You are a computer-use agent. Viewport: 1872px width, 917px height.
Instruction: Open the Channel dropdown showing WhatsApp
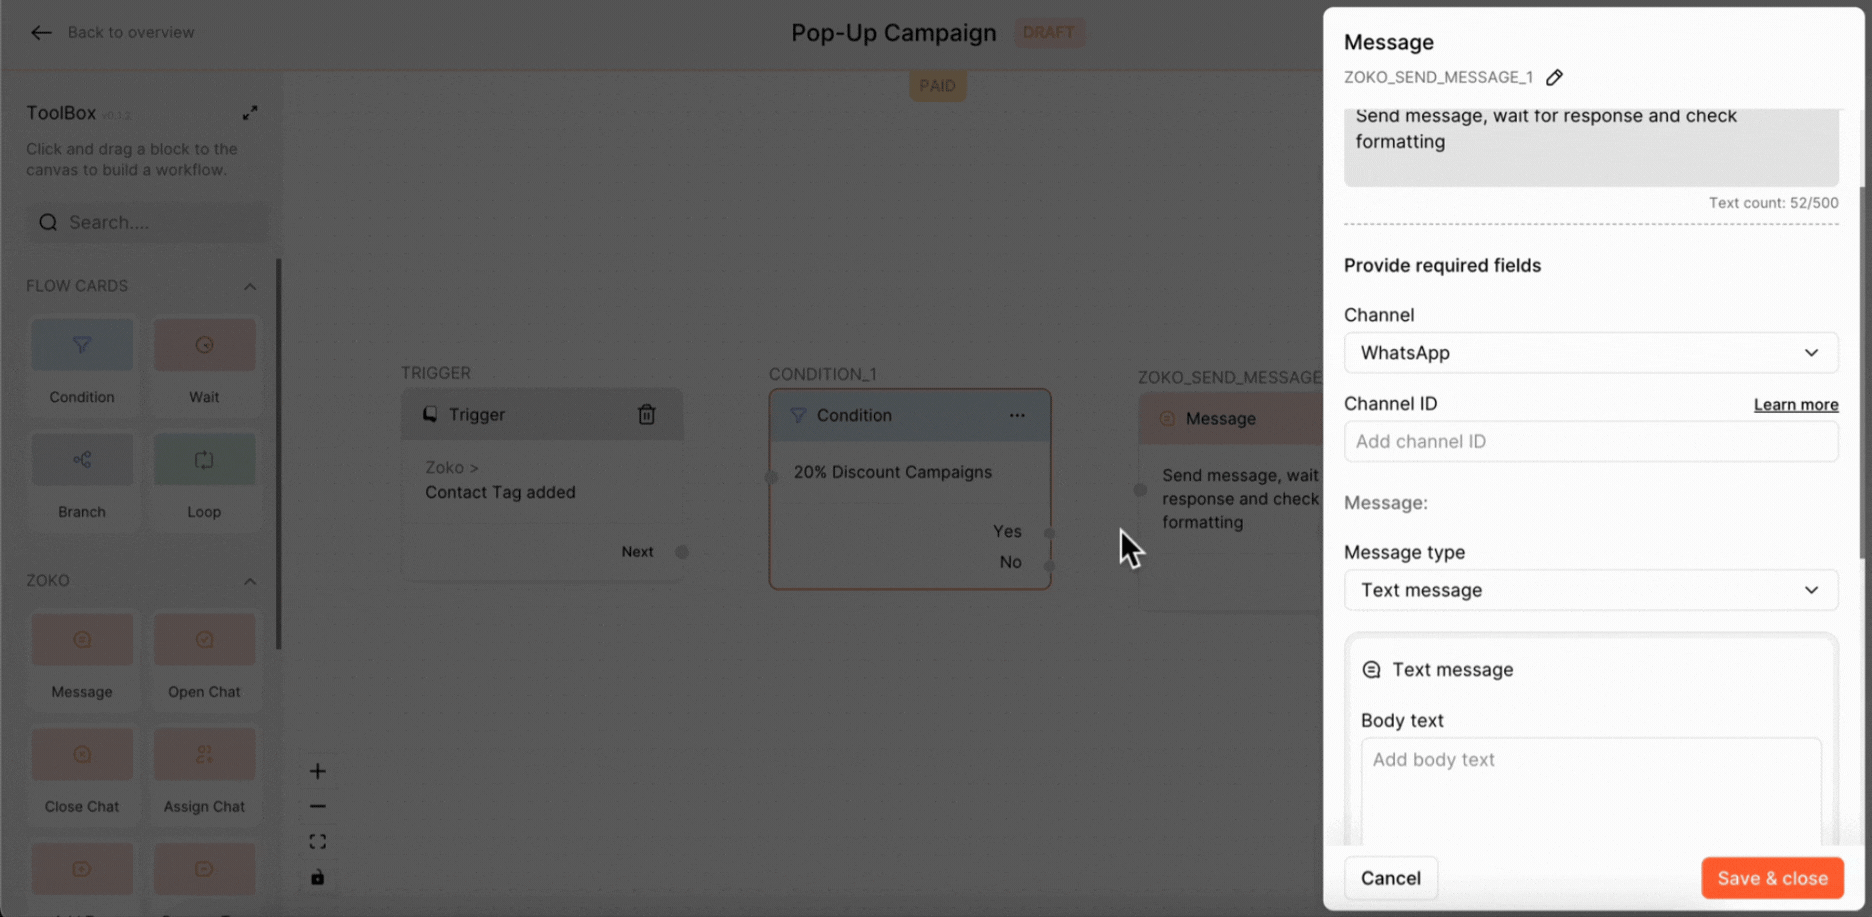[1590, 353]
